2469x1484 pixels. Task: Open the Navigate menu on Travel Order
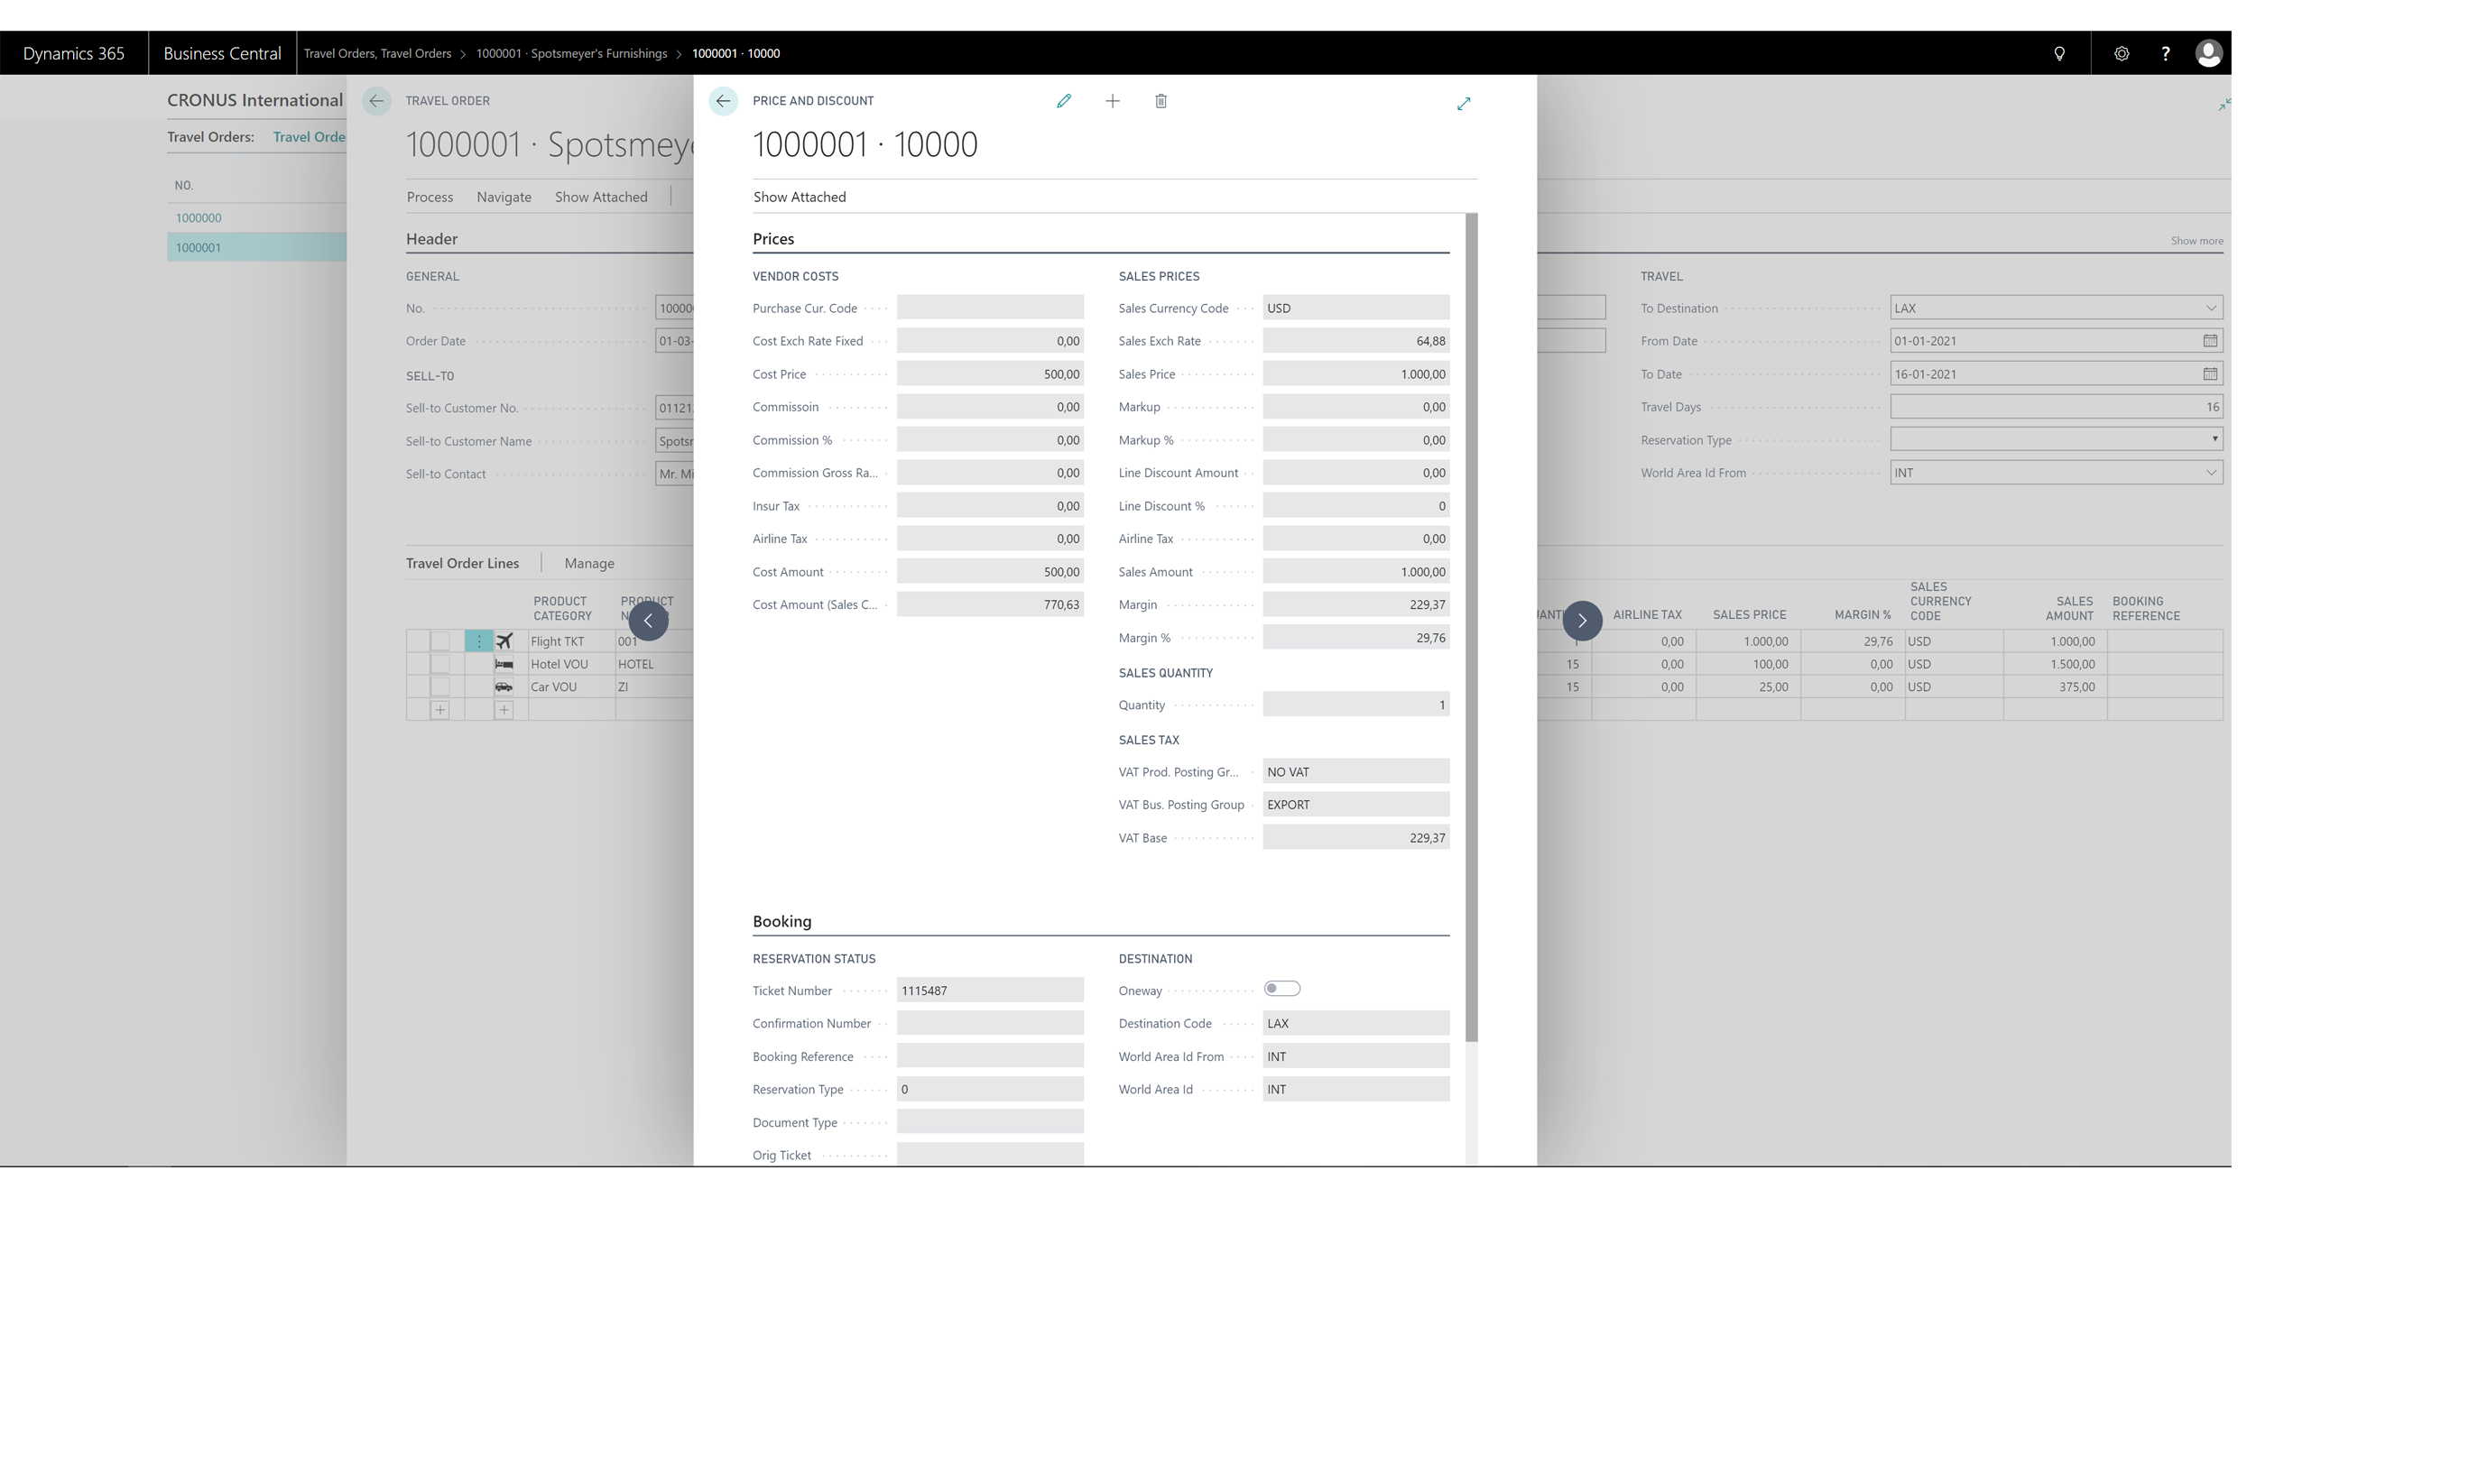pyautogui.click(x=504, y=197)
